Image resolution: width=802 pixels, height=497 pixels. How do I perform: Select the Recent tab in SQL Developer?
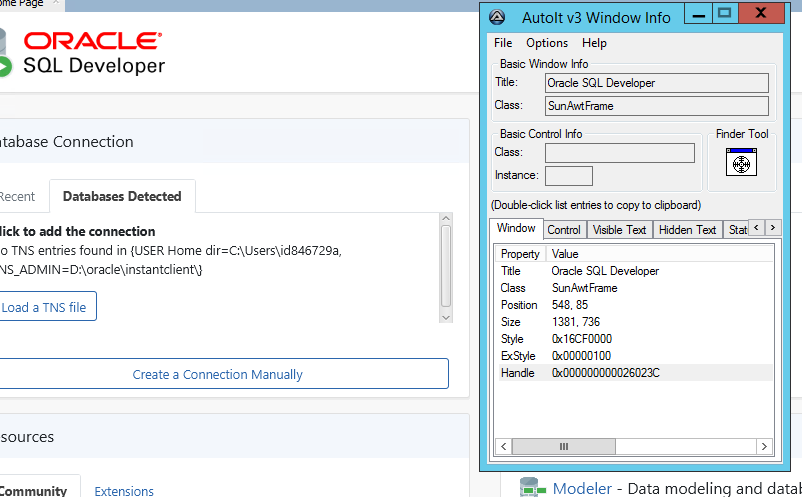tap(17, 197)
